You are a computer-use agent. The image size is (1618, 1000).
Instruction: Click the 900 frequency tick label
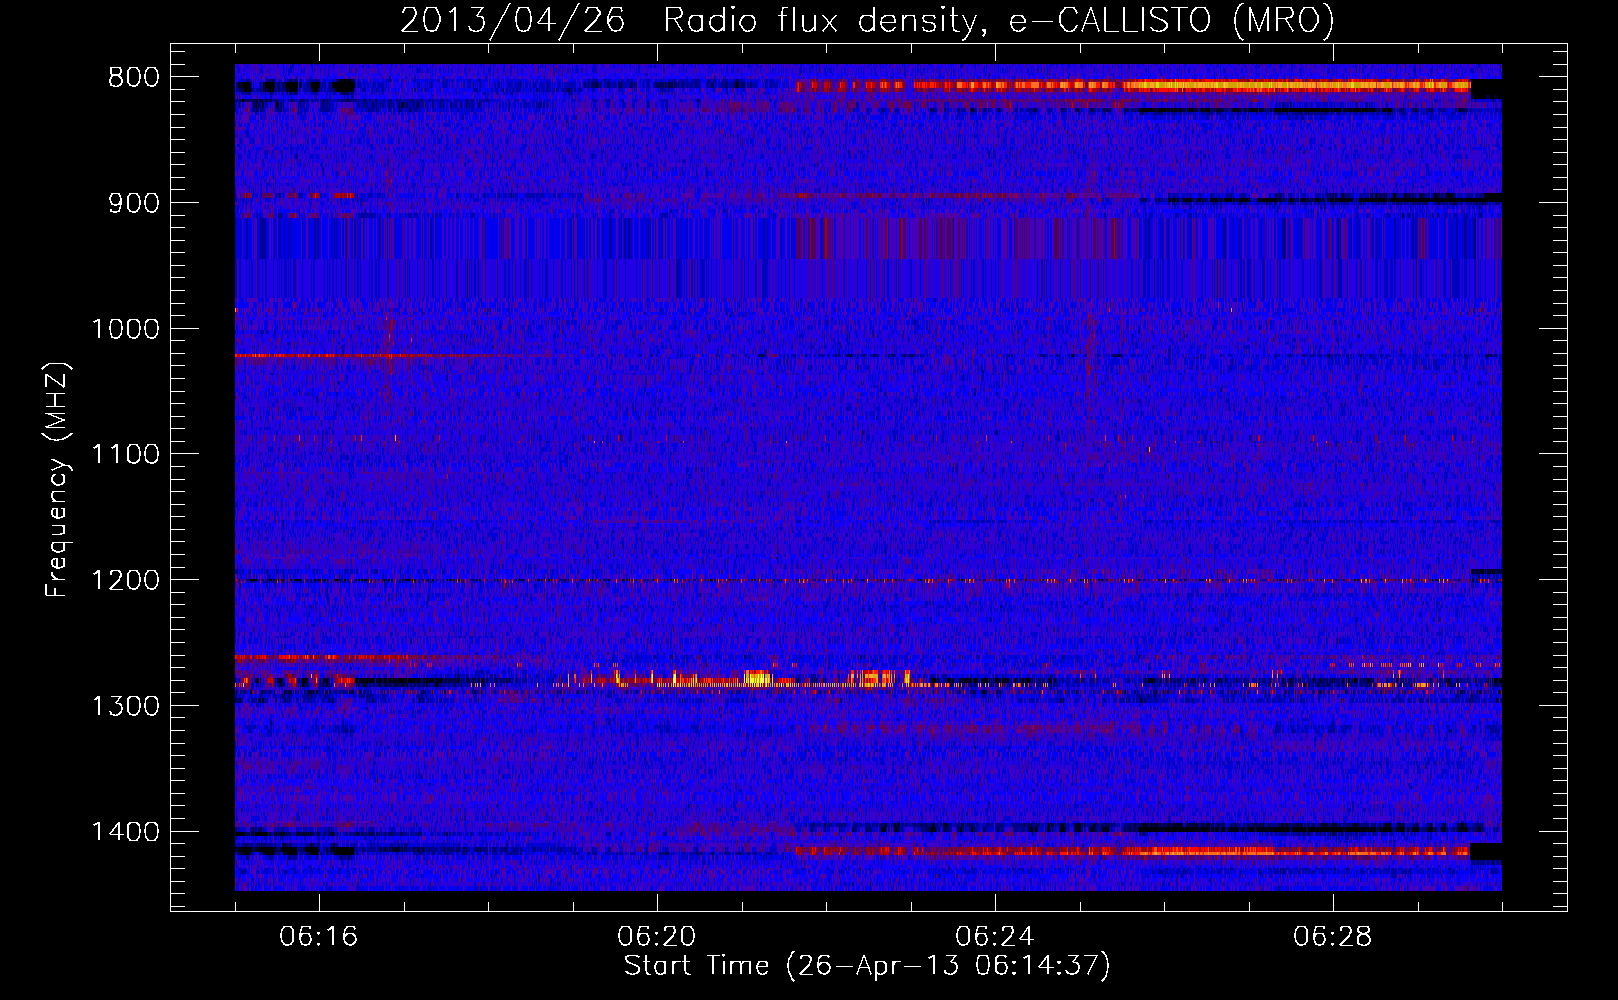[134, 203]
